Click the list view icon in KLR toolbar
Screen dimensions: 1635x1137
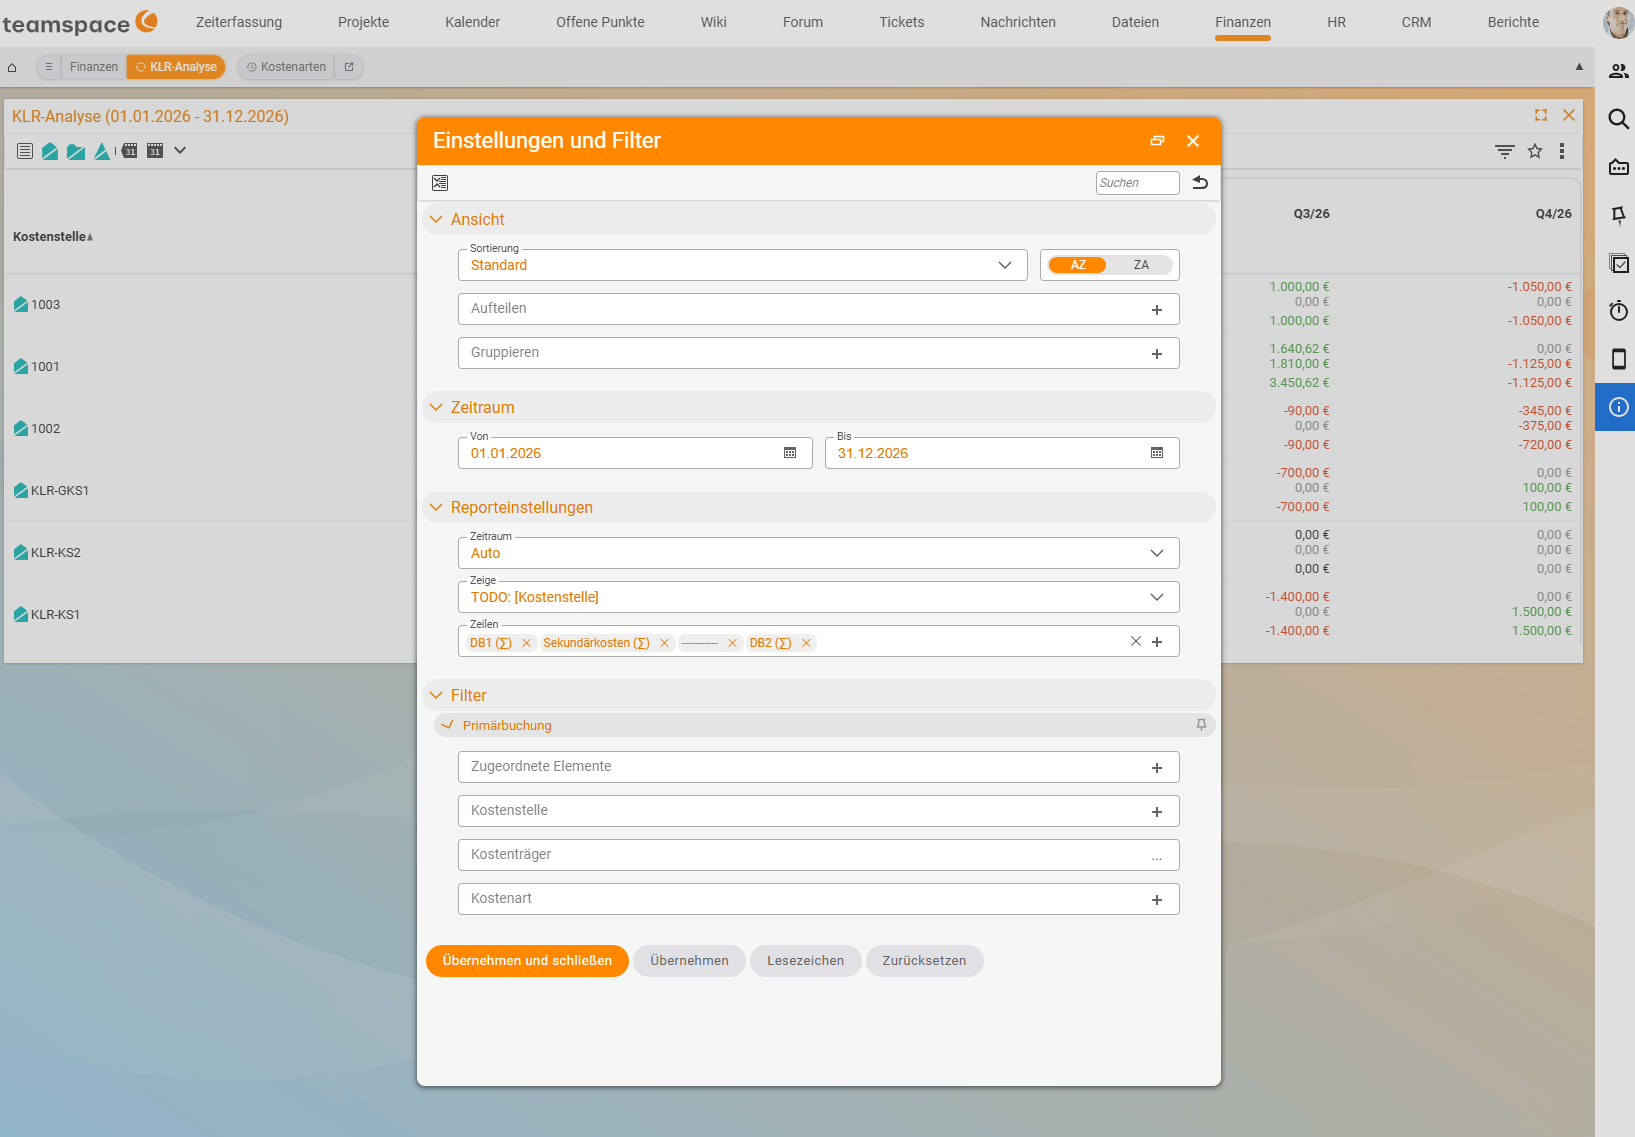pyautogui.click(x=25, y=151)
